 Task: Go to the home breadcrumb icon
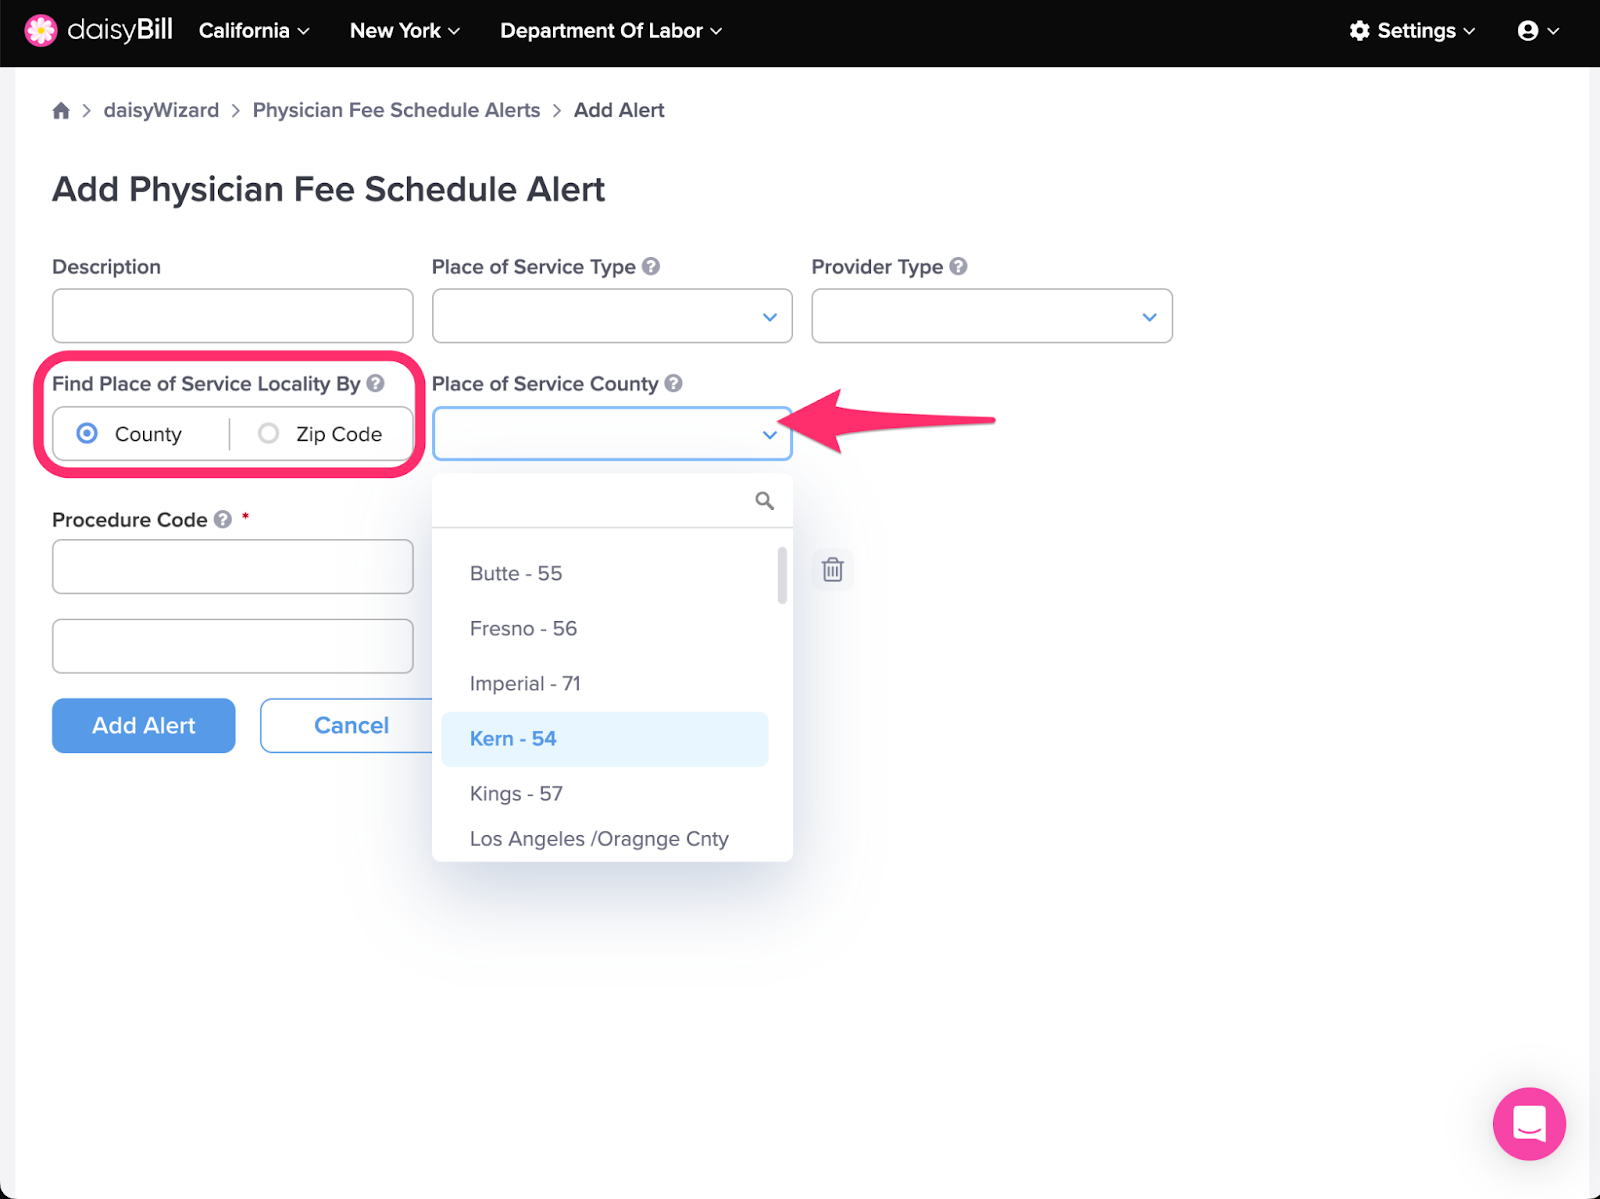coord(61,111)
